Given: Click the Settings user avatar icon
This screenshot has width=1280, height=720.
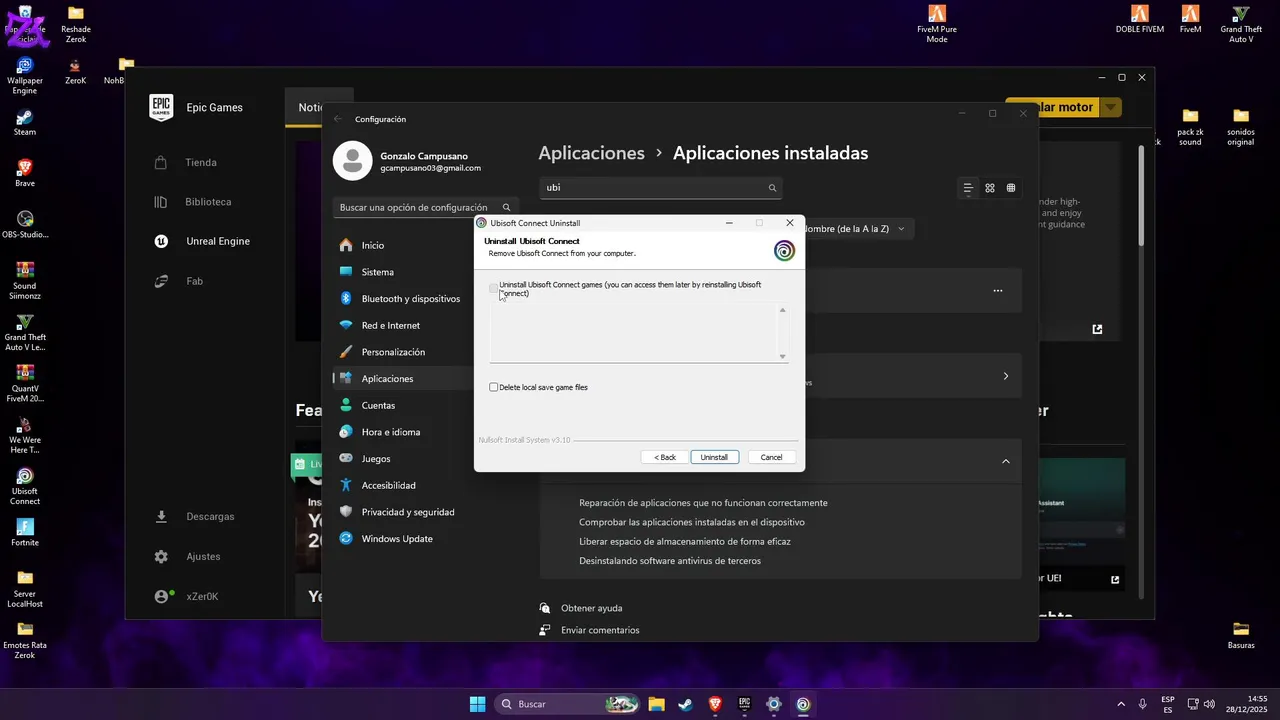Looking at the screenshot, I should tap(352, 161).
